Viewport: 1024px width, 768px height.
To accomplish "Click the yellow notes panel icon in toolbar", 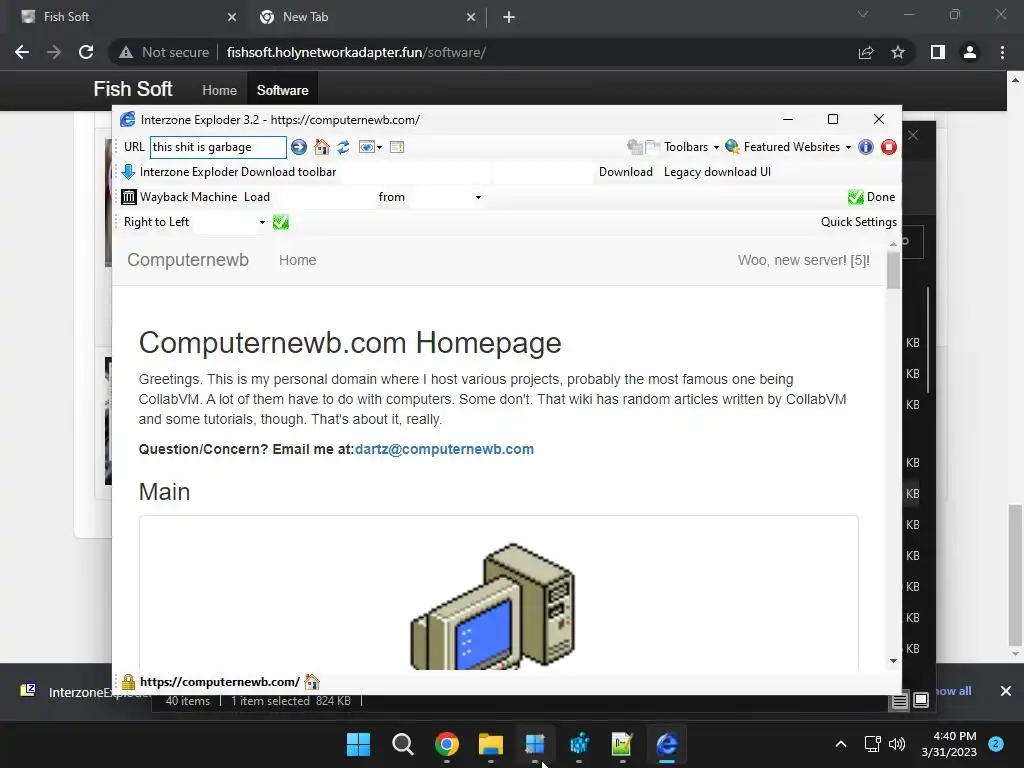I will click(x=396, y=147).
